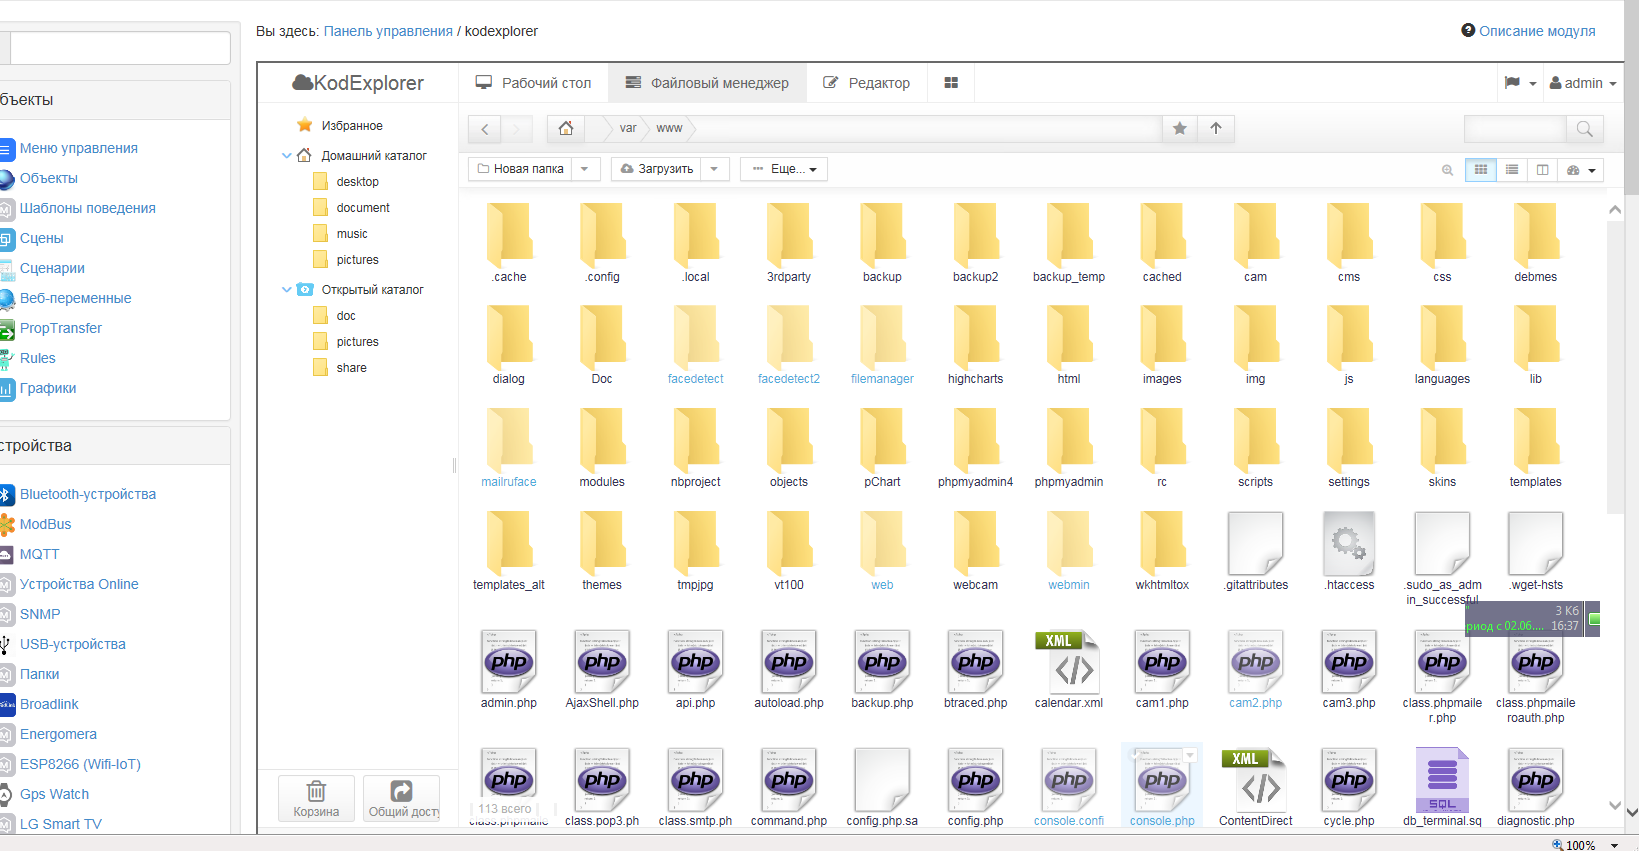1639x851 pixels.
Task: Select the music folder in the tree
Action: pos(351,234)
